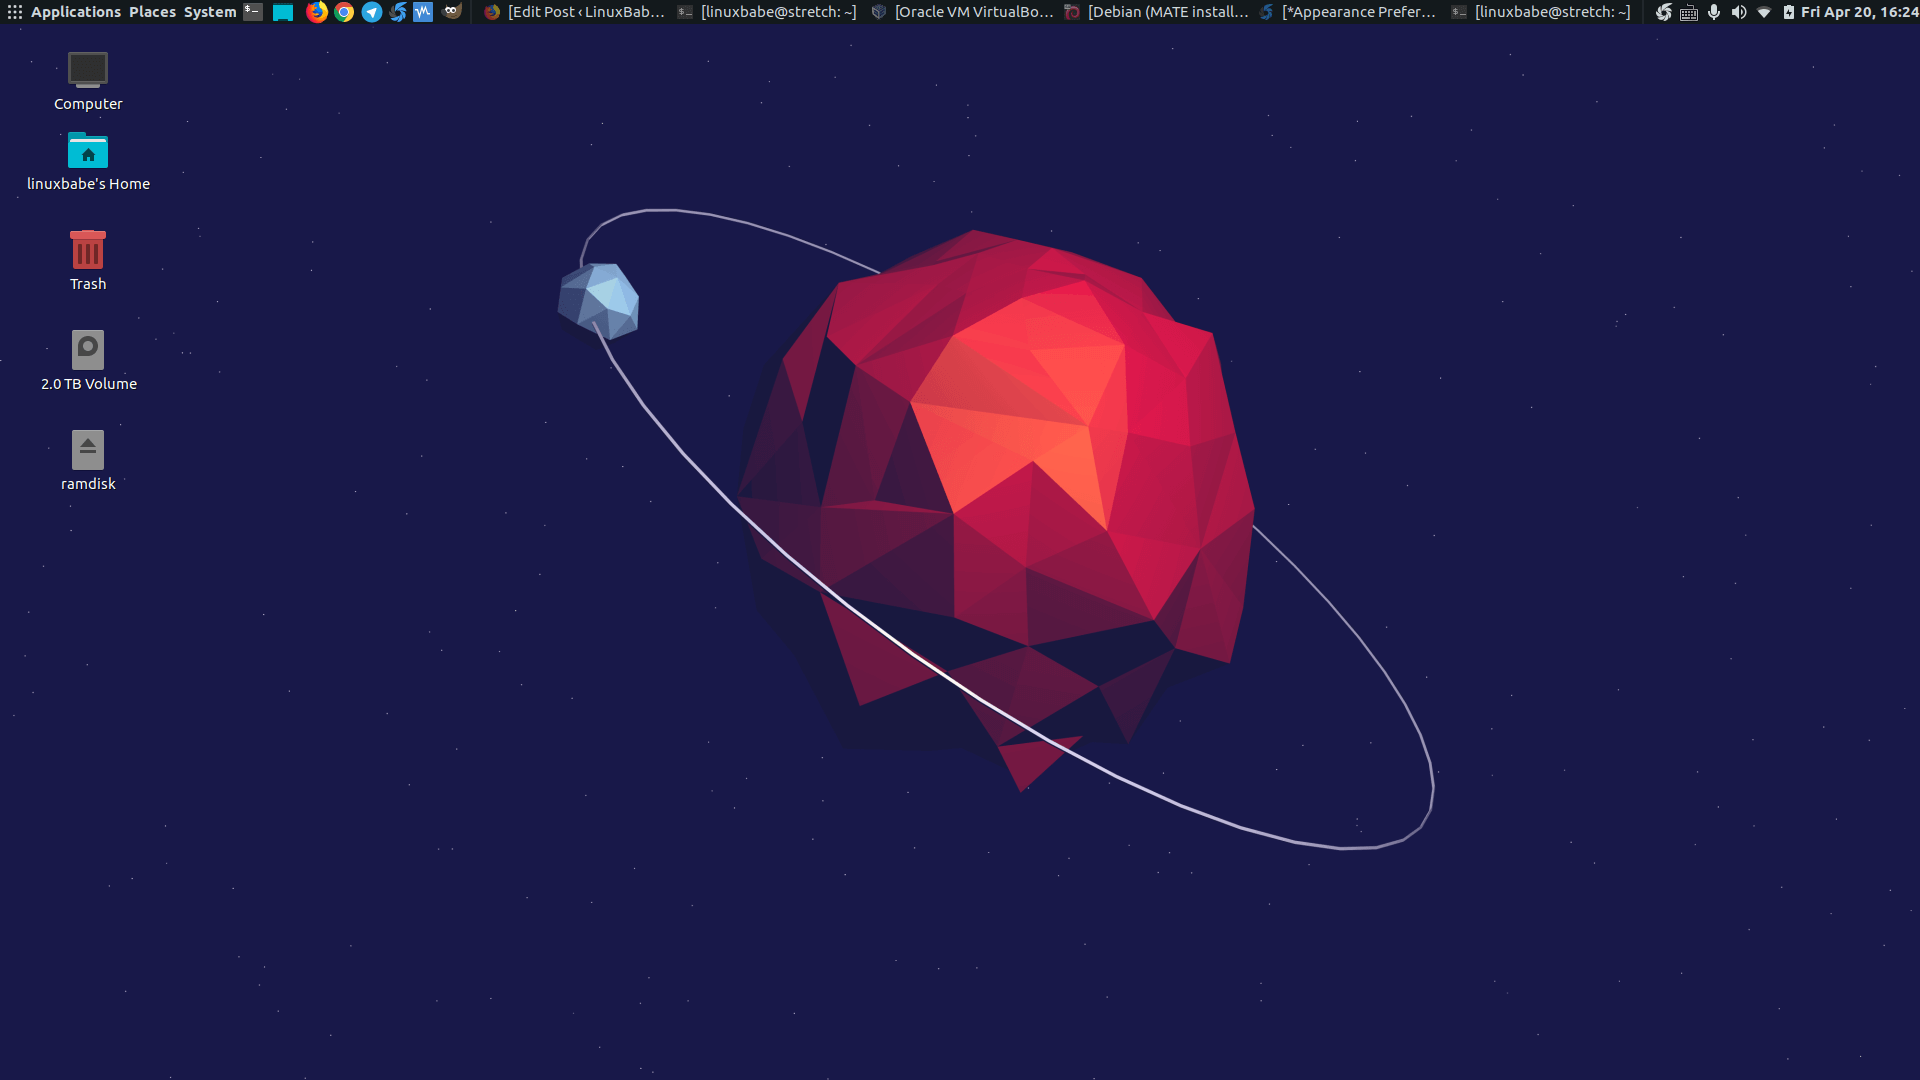The image size is (1920, 1080).
Task: Open the Trash desktop icon
Action: [x=88, y=260]
